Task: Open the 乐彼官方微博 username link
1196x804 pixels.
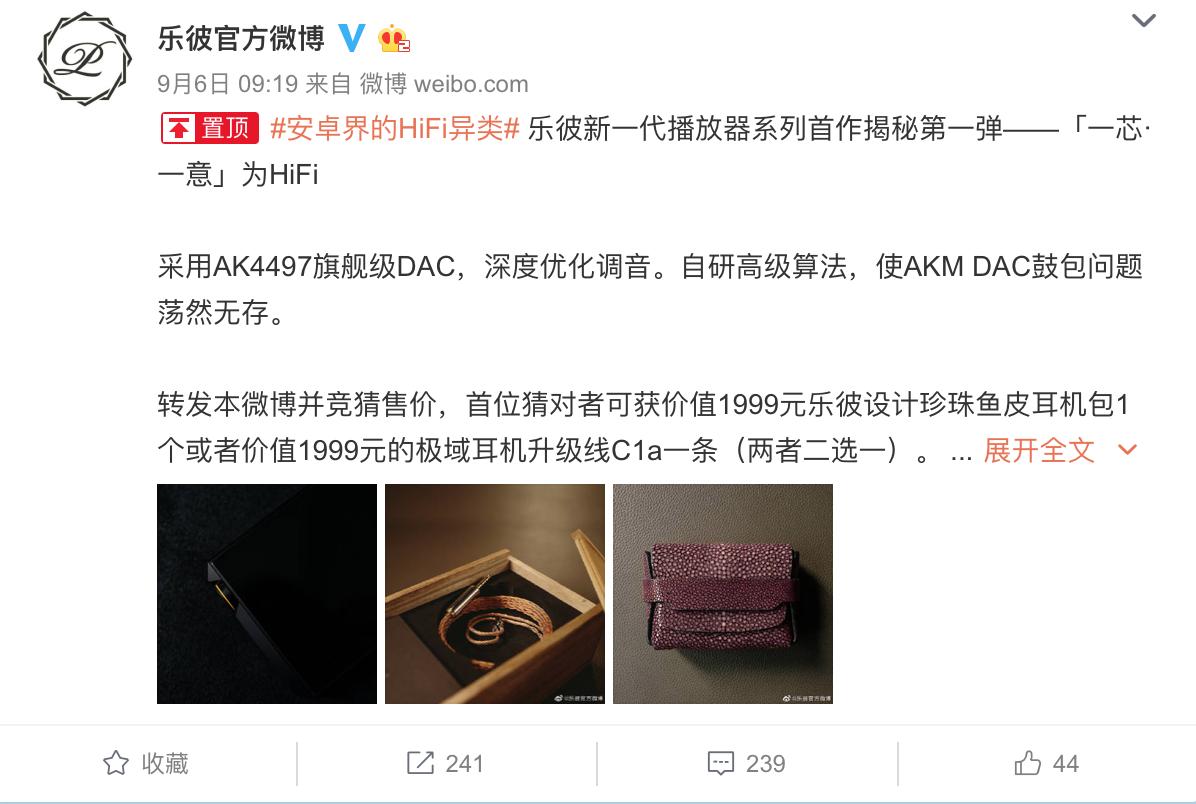Action: pyautogui.click(x=241, y=38)
